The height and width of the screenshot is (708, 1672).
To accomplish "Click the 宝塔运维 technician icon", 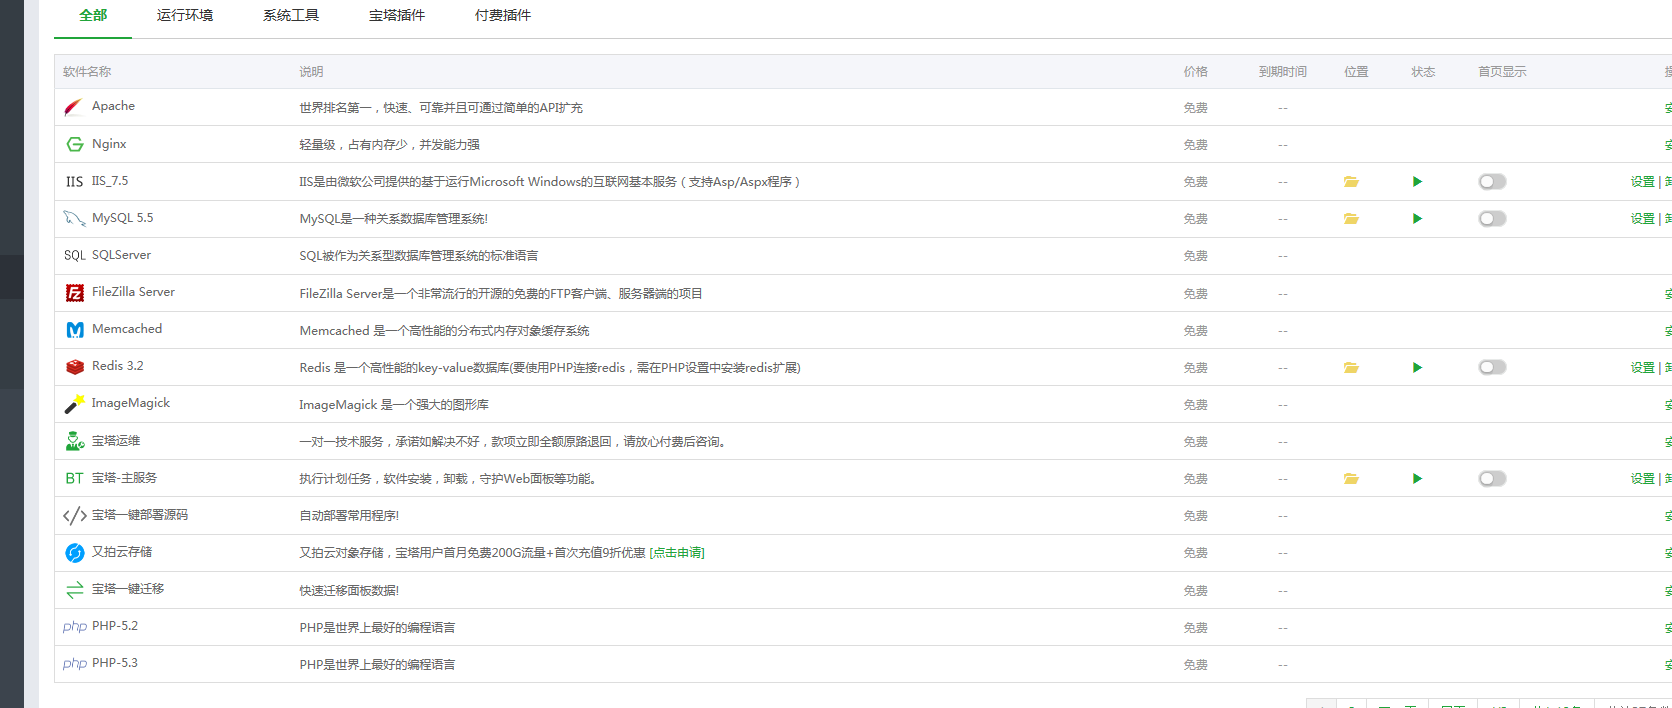I will 74,441.
